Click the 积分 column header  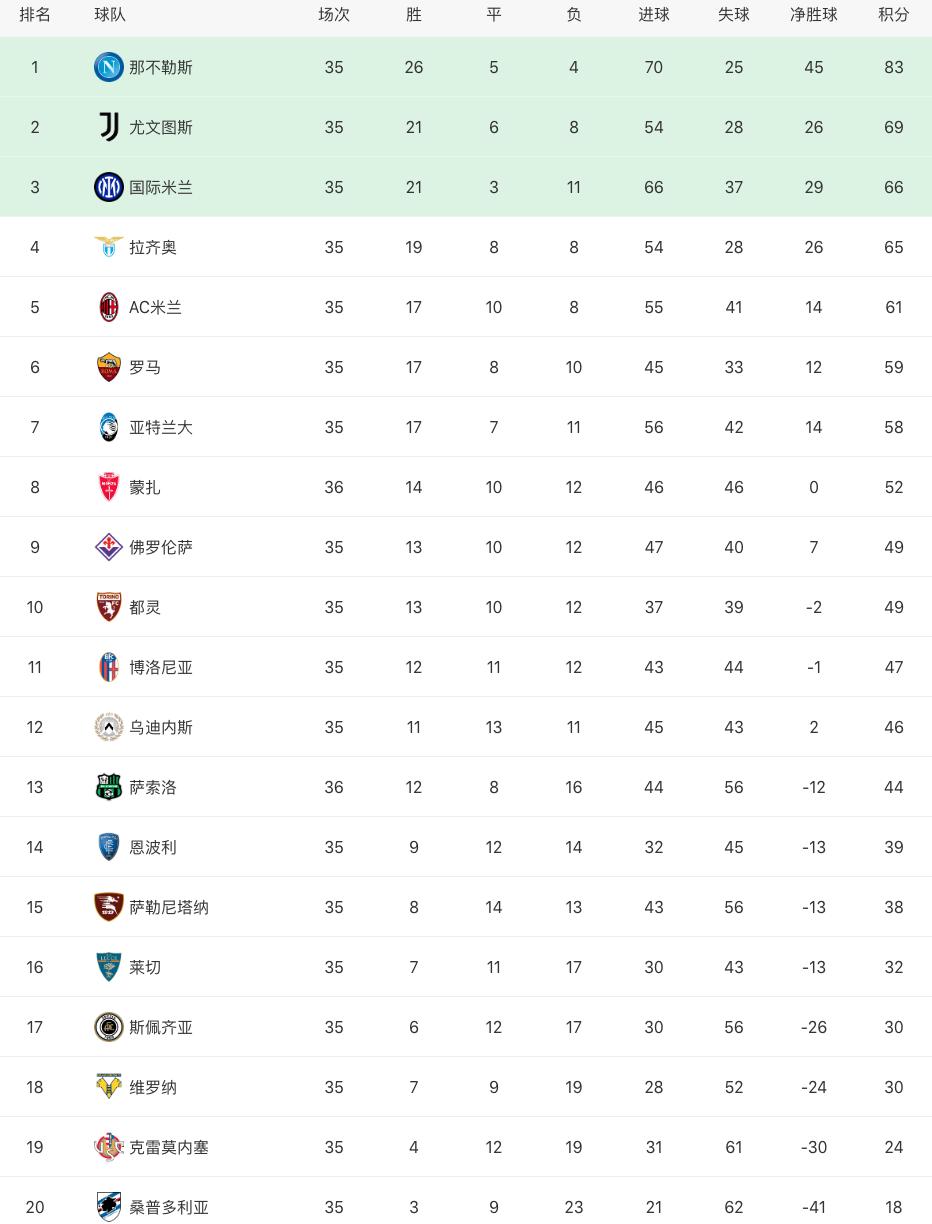[893, 15]
